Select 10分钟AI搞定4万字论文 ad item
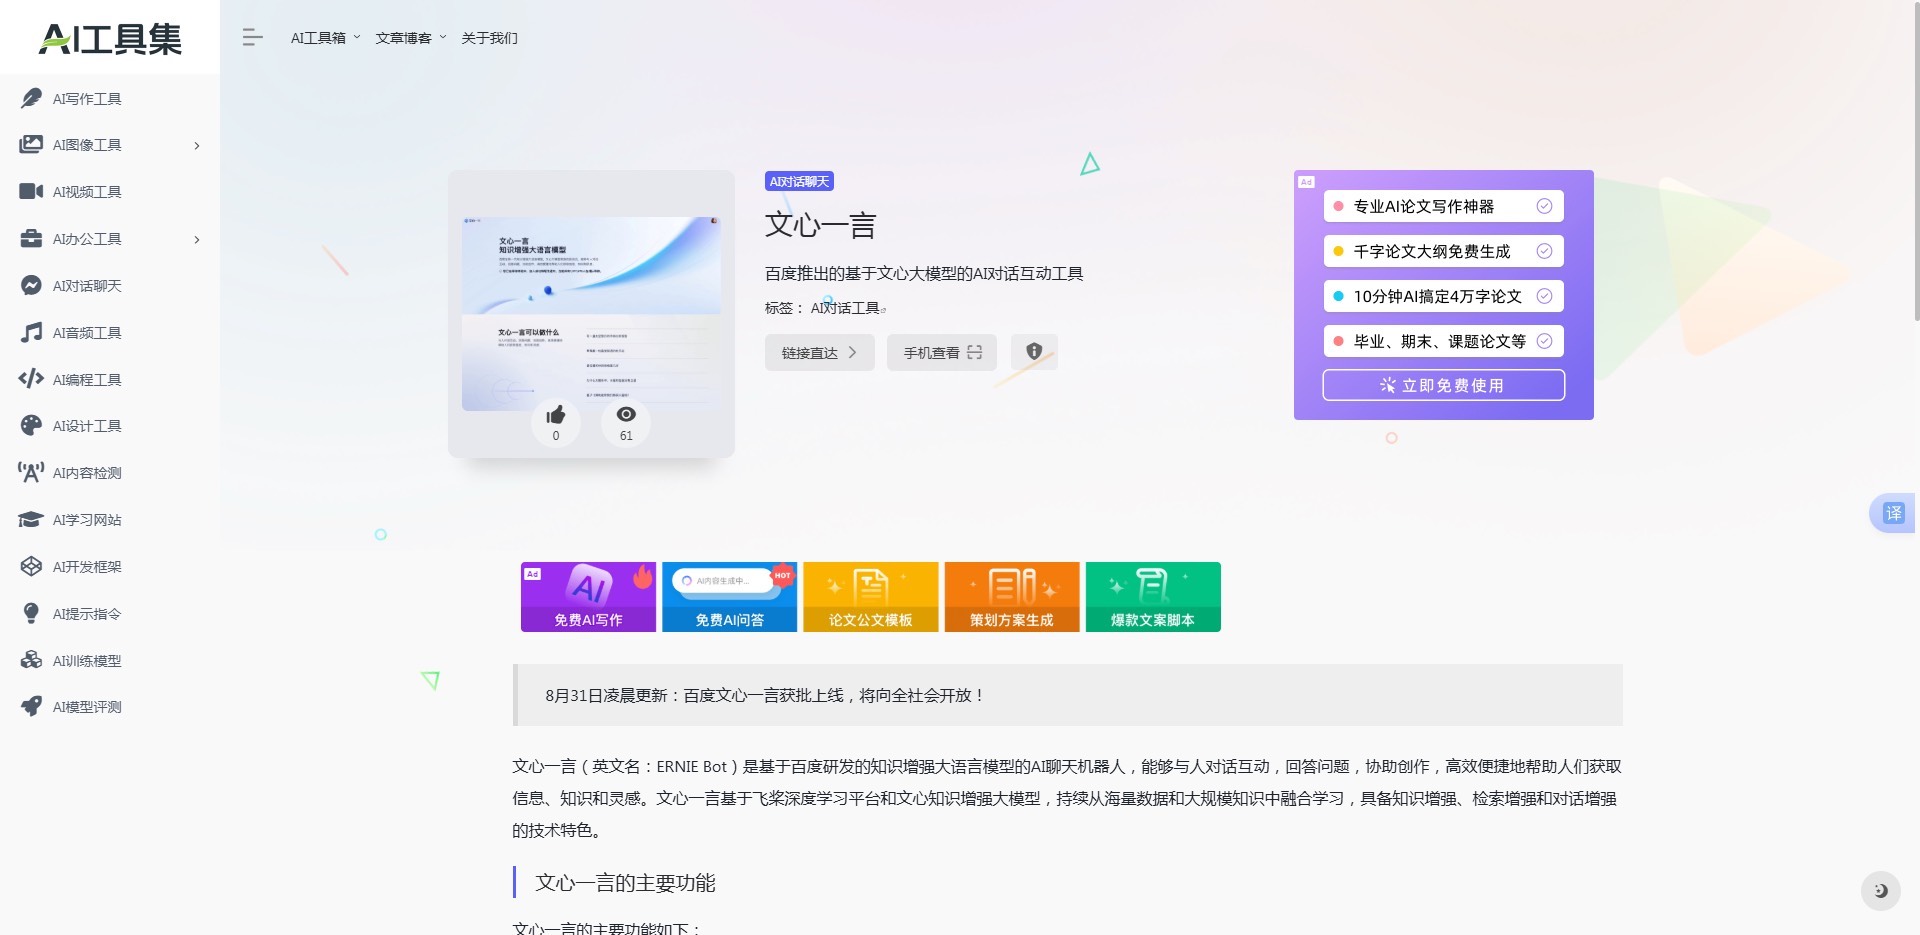Screen dimensions: 1920x935 tap(1443, 296)
